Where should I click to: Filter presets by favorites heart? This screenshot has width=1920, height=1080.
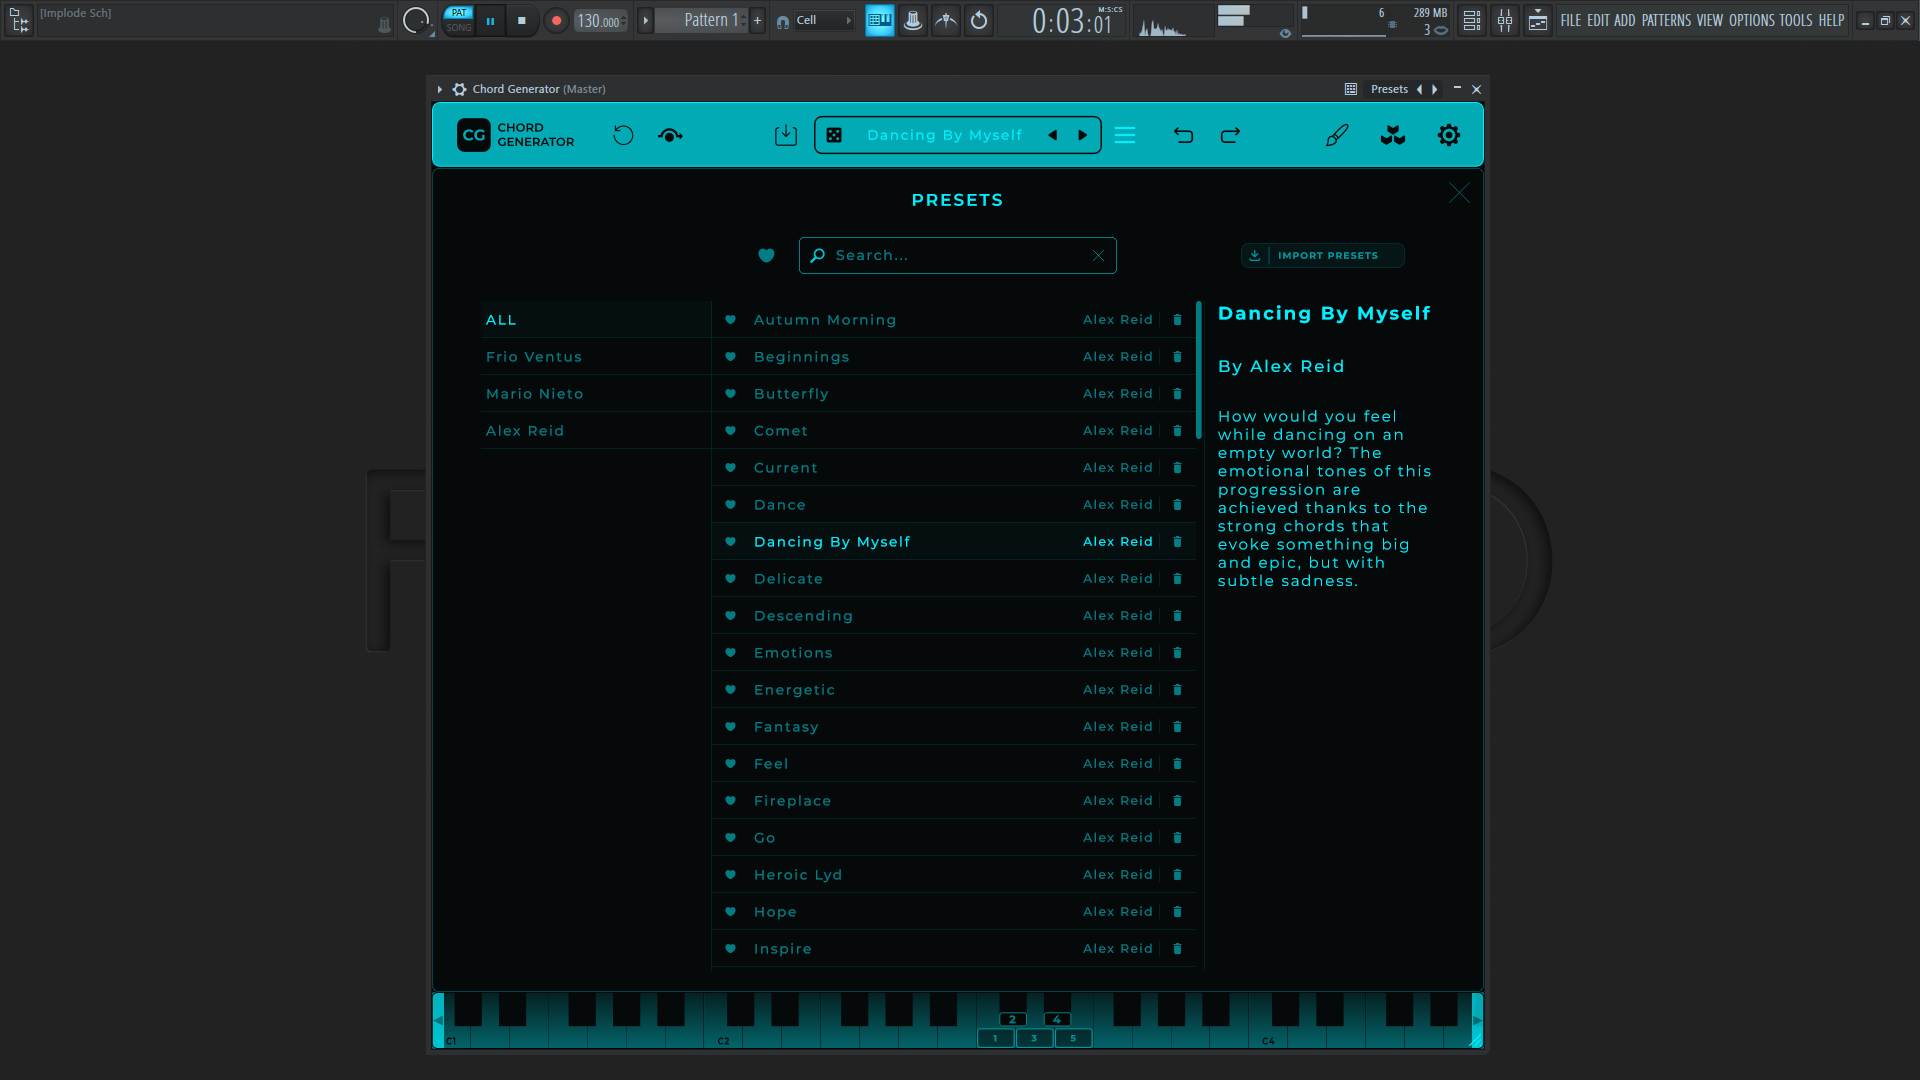point(766,255)
